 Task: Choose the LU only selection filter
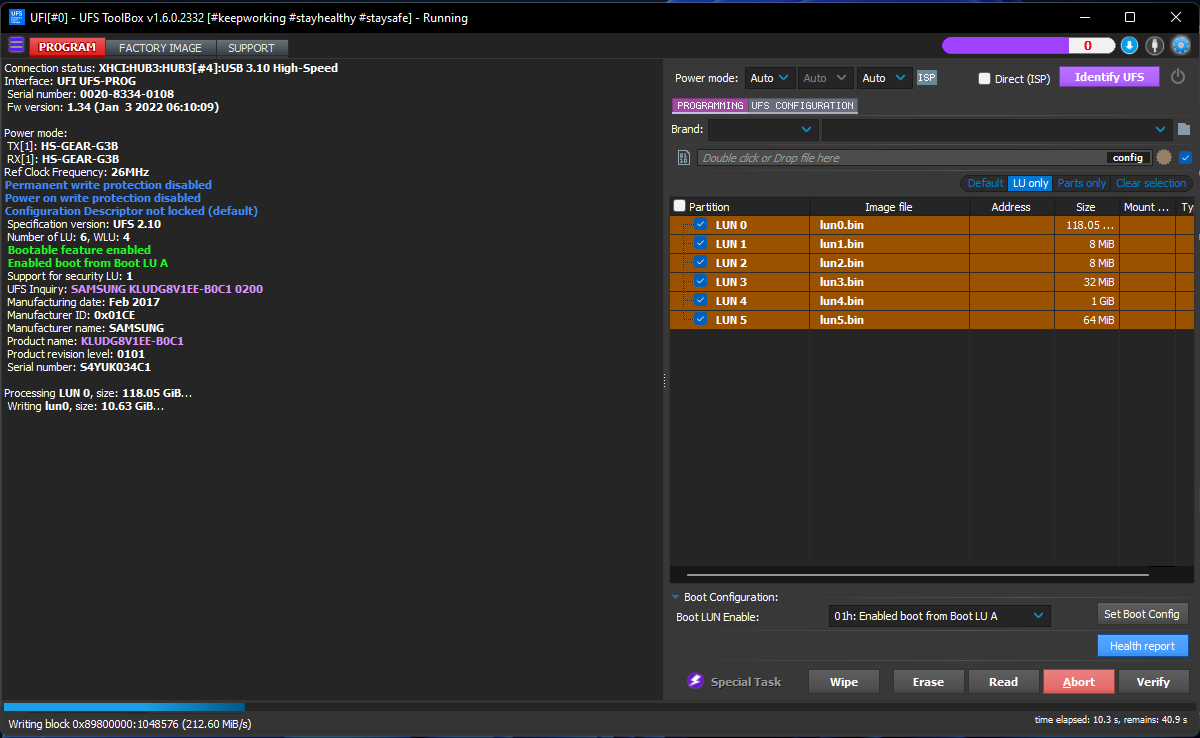1030,183
